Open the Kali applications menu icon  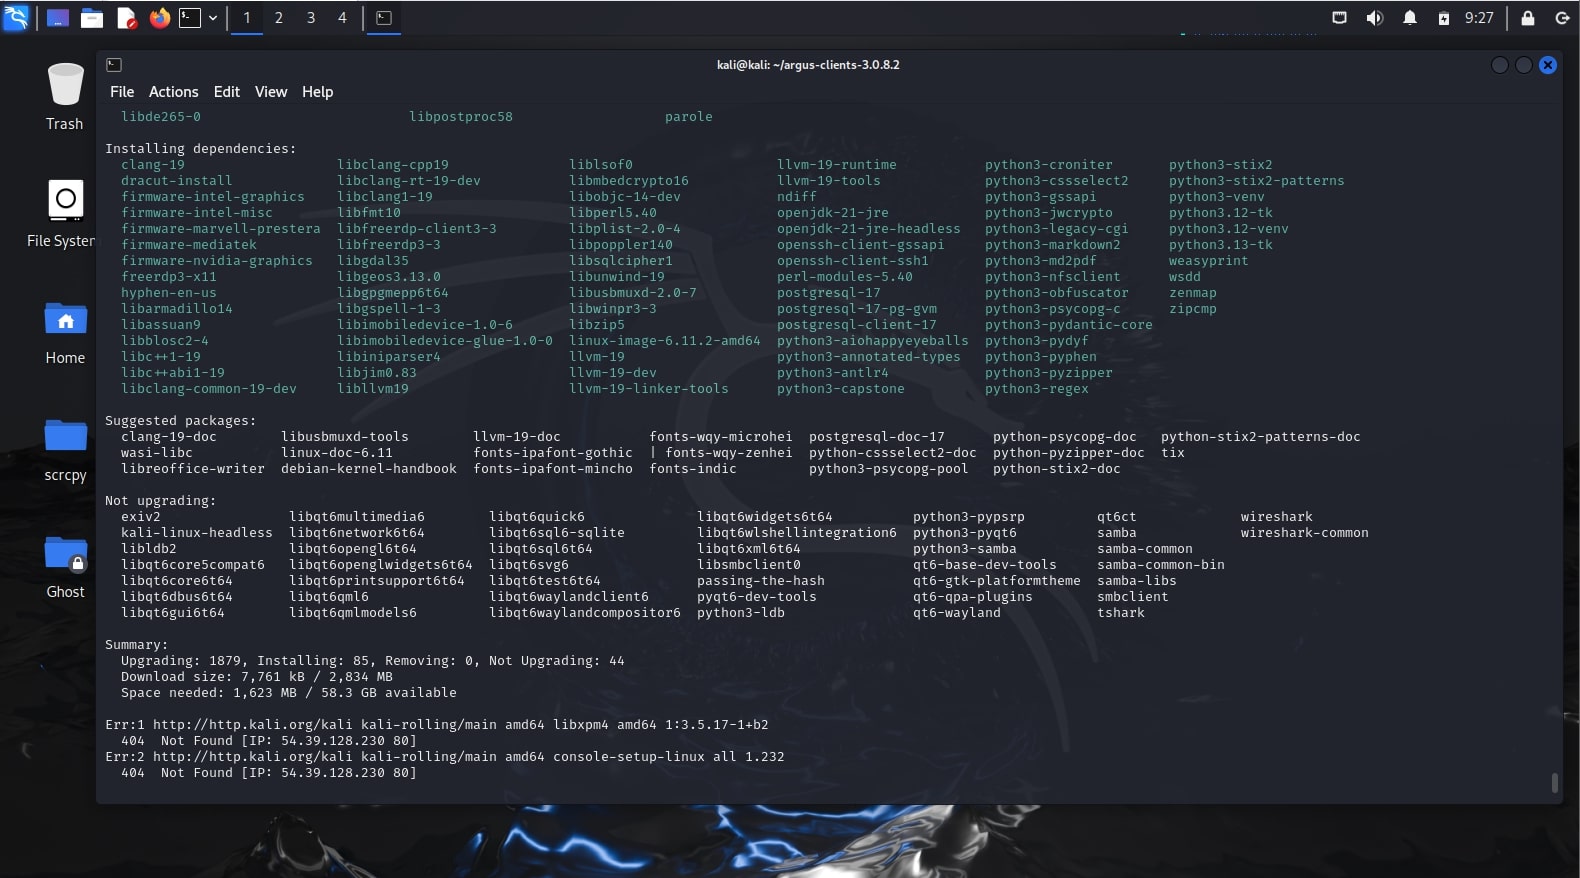(16, 17)
